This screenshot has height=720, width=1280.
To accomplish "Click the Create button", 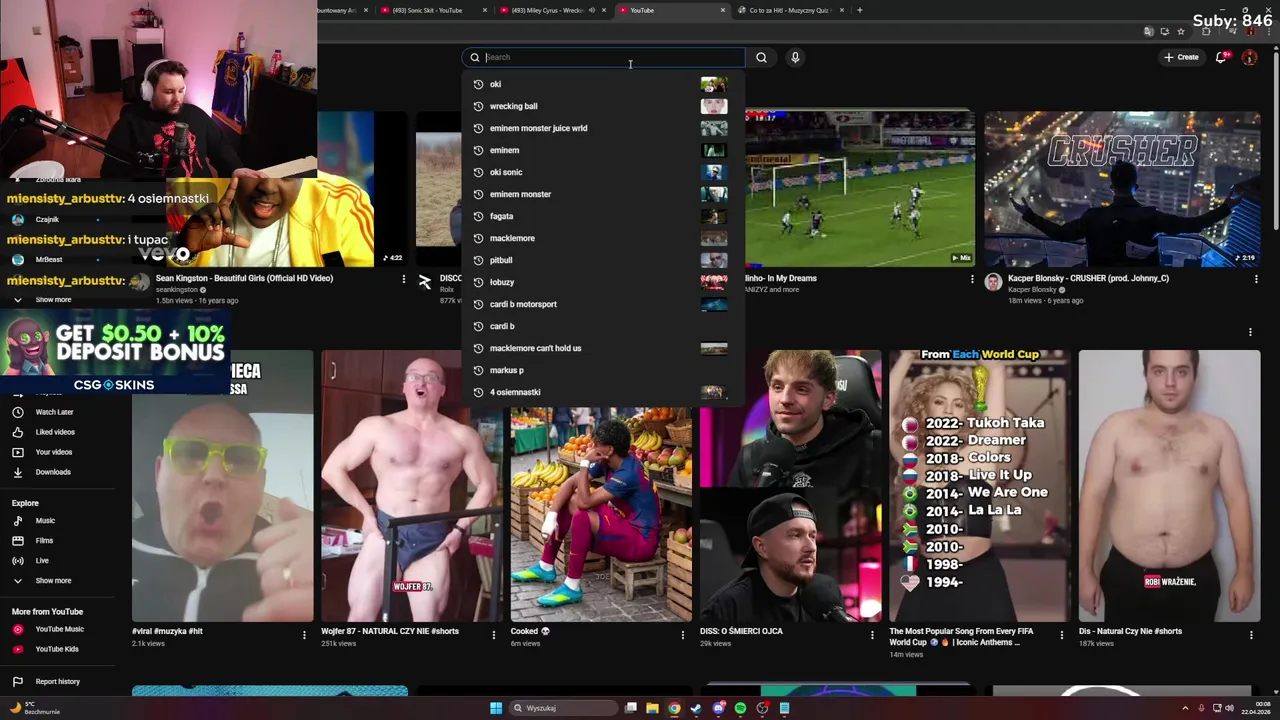I will [1181, 57].
